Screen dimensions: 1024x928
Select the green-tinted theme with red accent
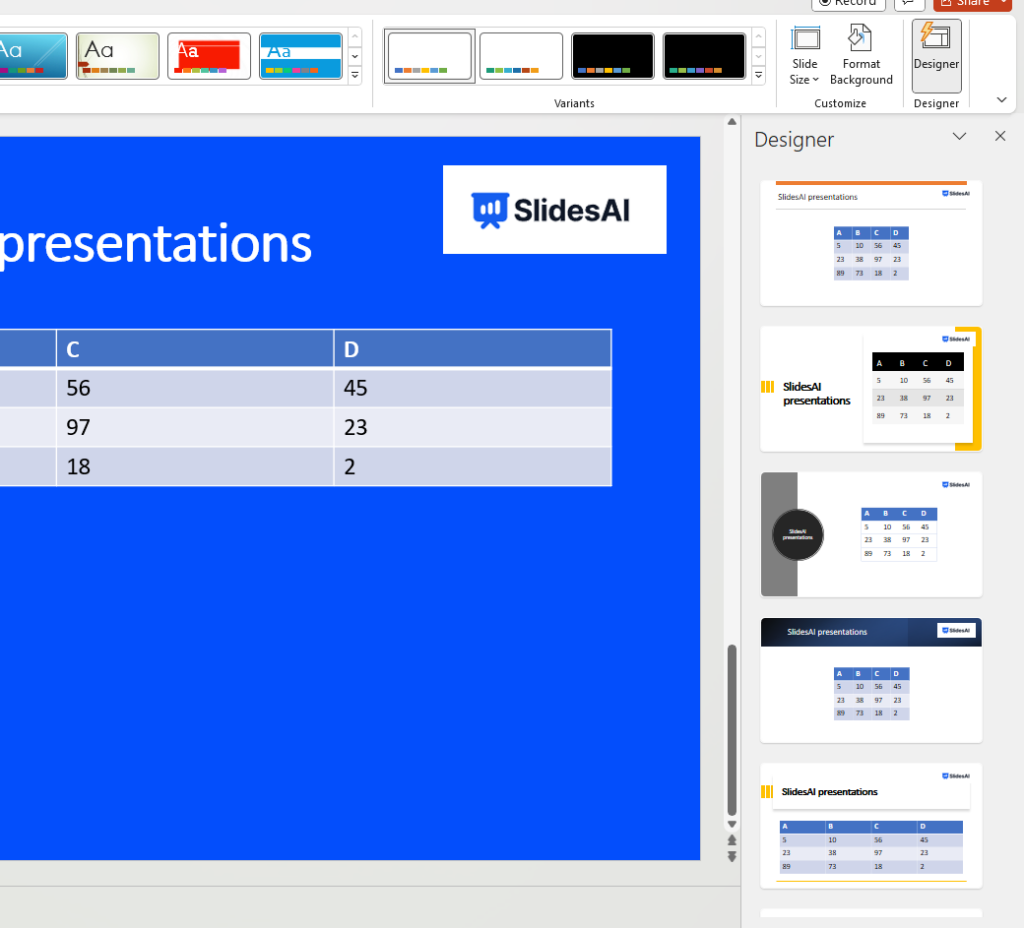[x=118, y=56]
